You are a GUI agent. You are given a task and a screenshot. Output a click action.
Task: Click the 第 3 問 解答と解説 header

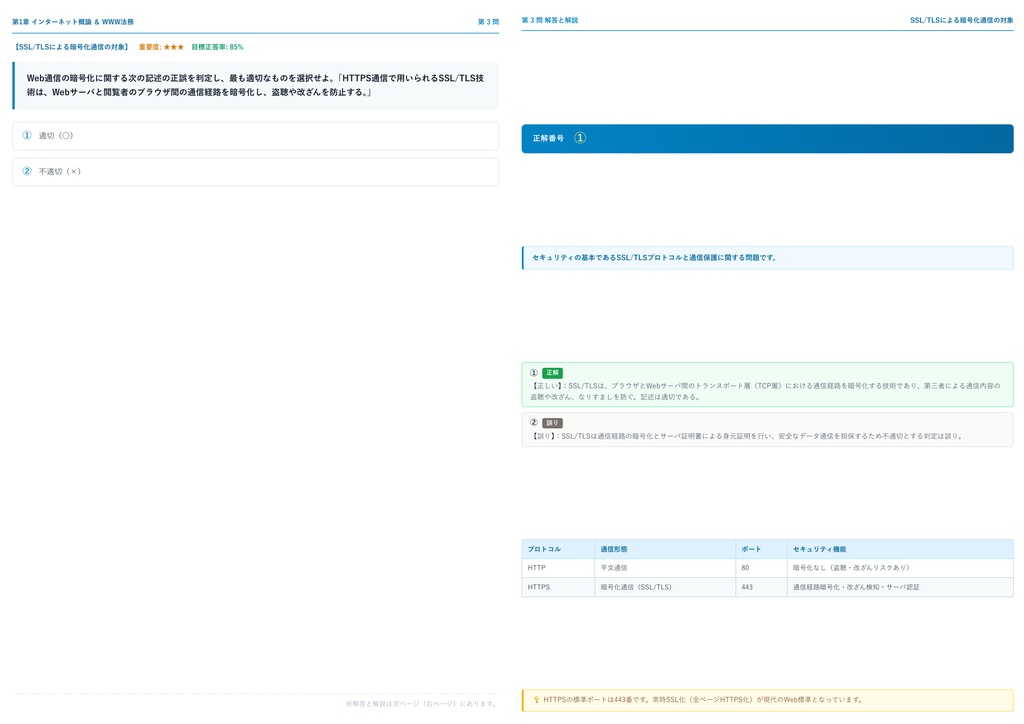coord(549,20)
